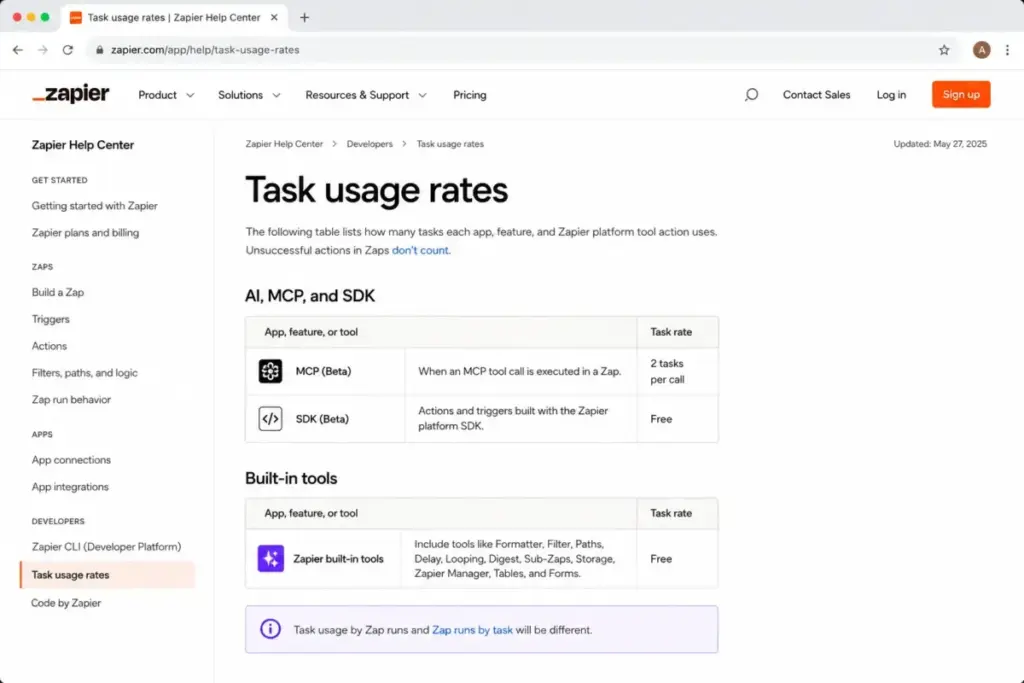Open Triggers in sidebar
1024x683 pixels.
point(50,319)
